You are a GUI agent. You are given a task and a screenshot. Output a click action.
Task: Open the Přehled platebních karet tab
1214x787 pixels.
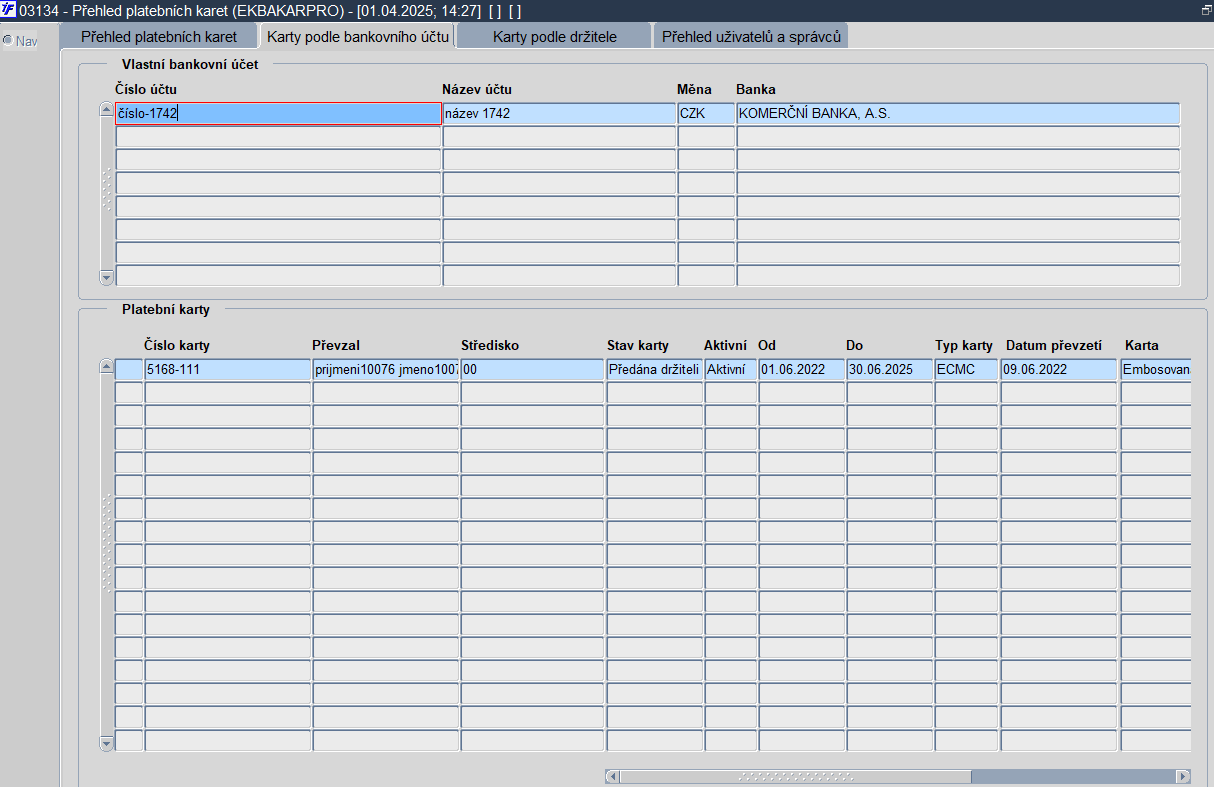[159, 37]
